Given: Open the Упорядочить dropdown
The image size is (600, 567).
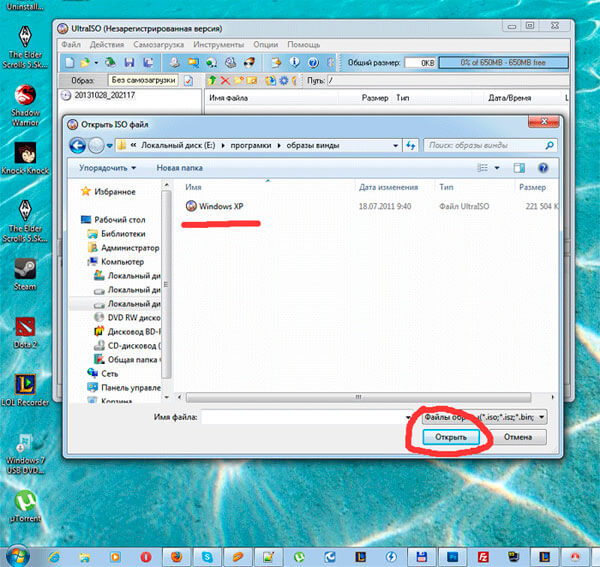Looking at the screenshot, I should tap(107, 168).
